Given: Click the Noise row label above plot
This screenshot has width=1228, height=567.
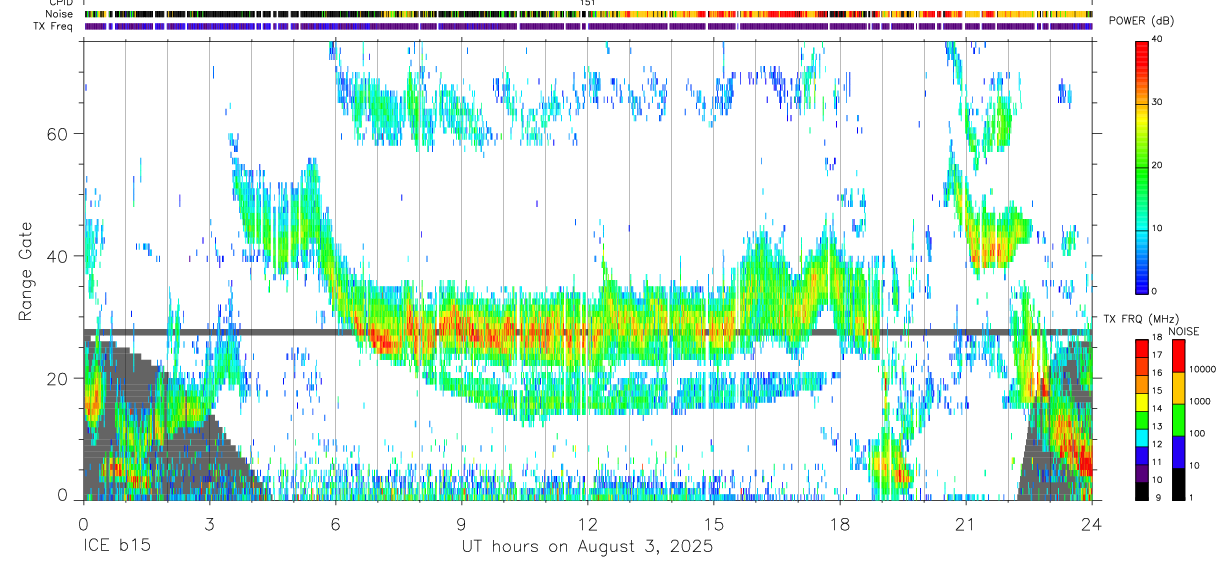Looking at the screenshot, I should [x=61, y=14].
